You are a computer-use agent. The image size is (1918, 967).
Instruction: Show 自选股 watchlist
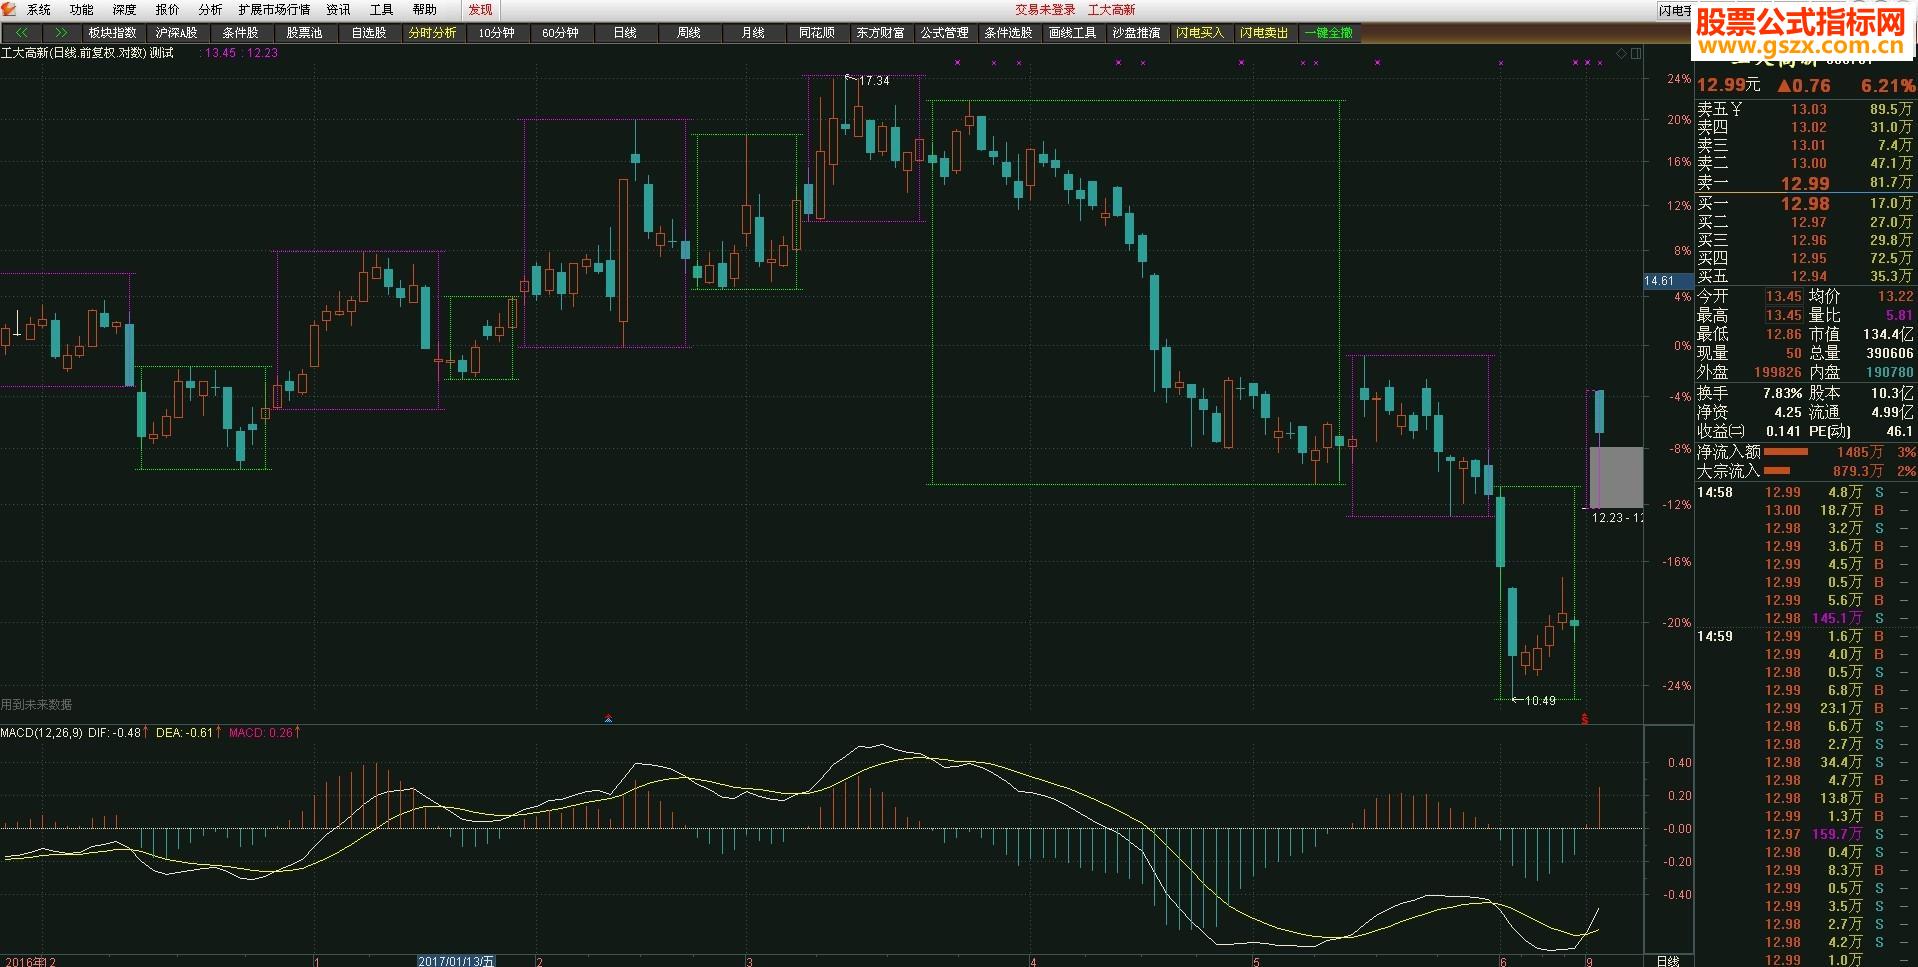coord(369,33)
